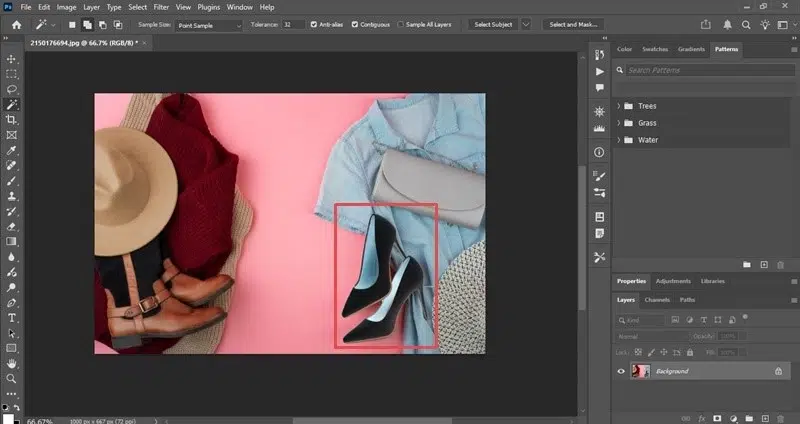Switch to the Adjustments tab
The height and width of the screenshot is (424, 800).
pos(673,281)
